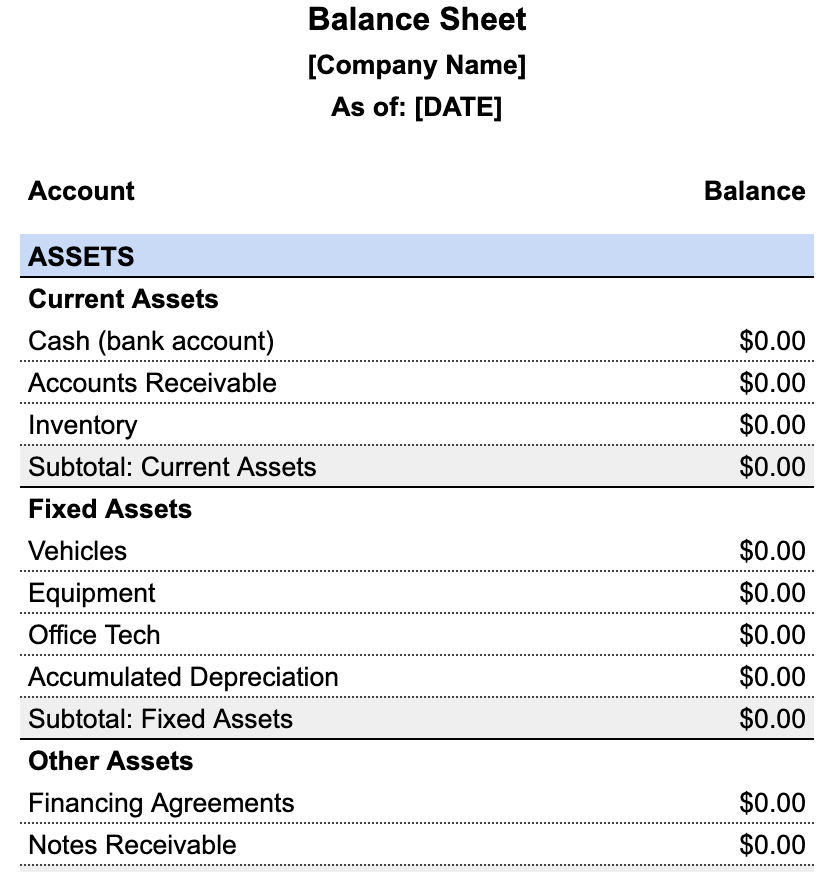The width and height of the screenshot is (836, 872).
Task: Click the Other Assets heading
Action: click(x=110, y=761)
